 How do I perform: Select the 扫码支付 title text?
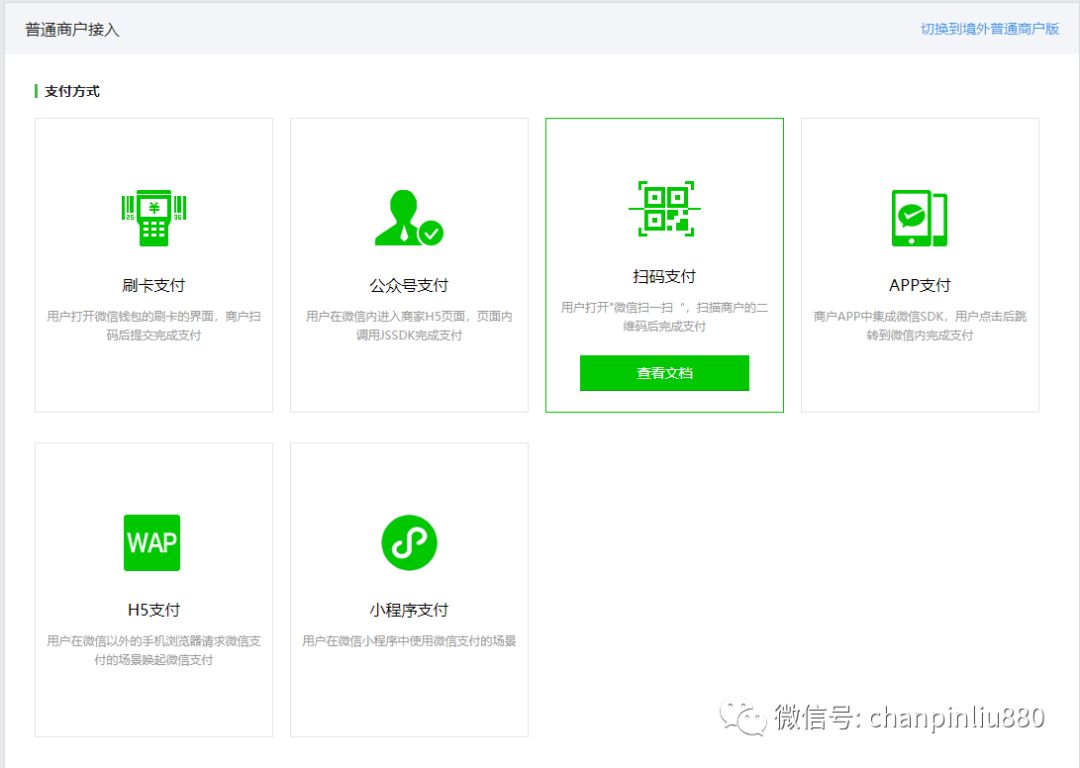pyautogui.click(x=665, y=276)
